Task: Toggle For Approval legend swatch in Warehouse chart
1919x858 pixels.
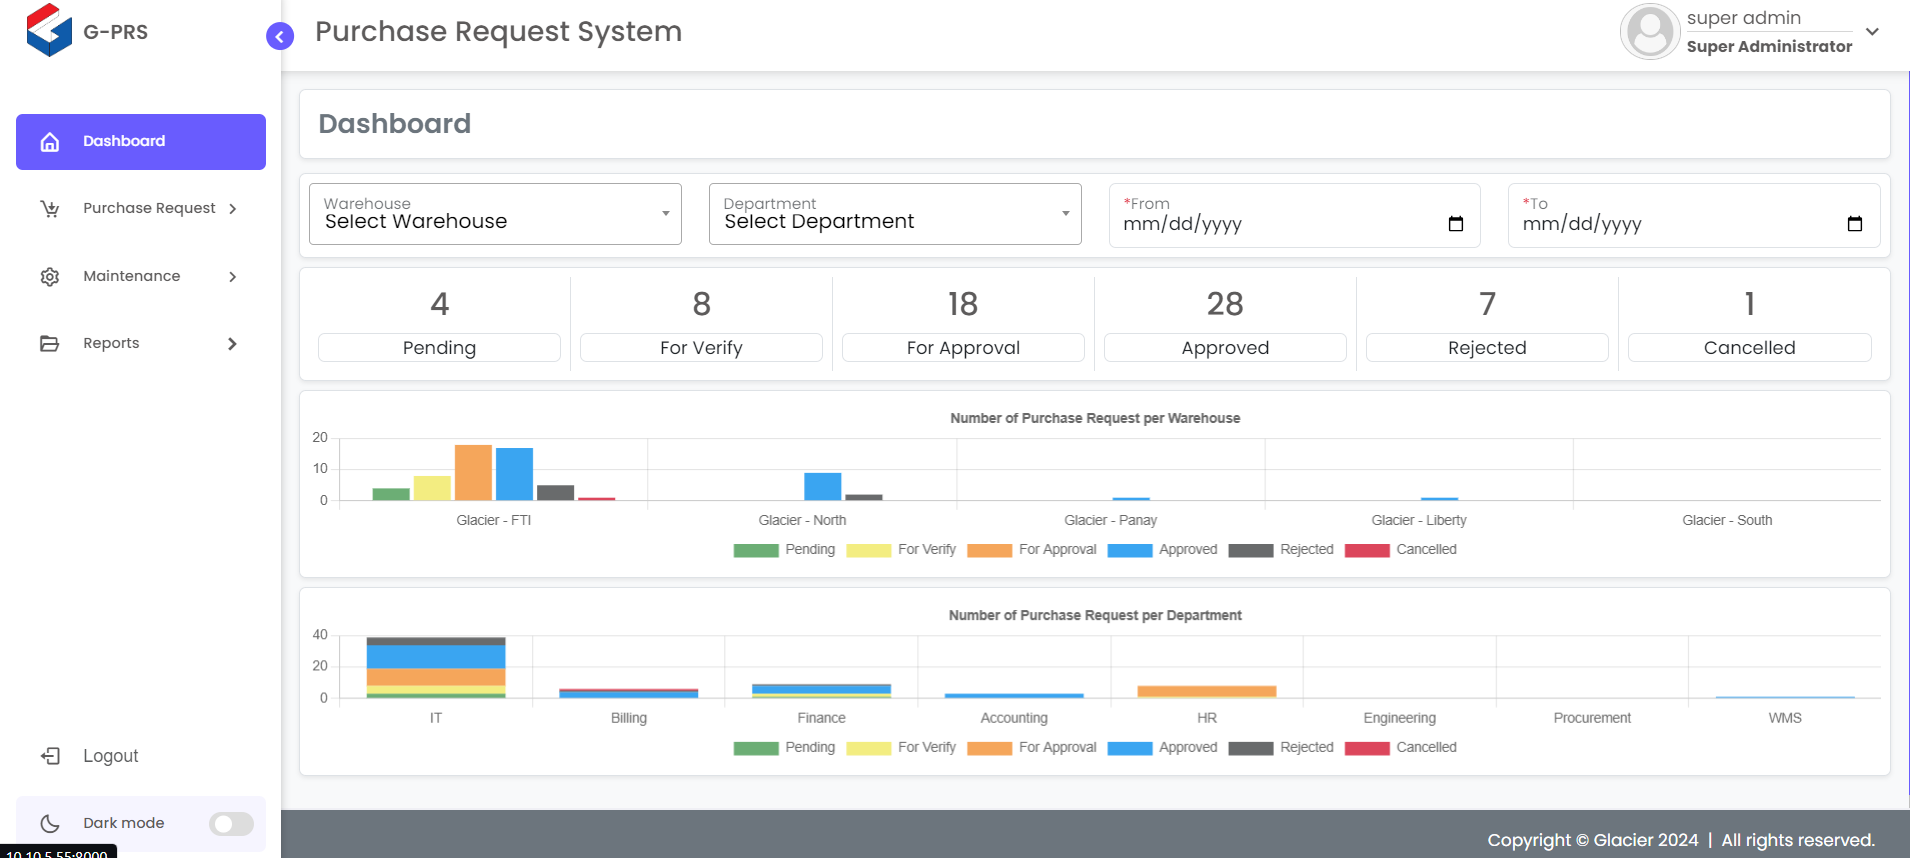Action: pyautogui.click(x=990, y=550)
